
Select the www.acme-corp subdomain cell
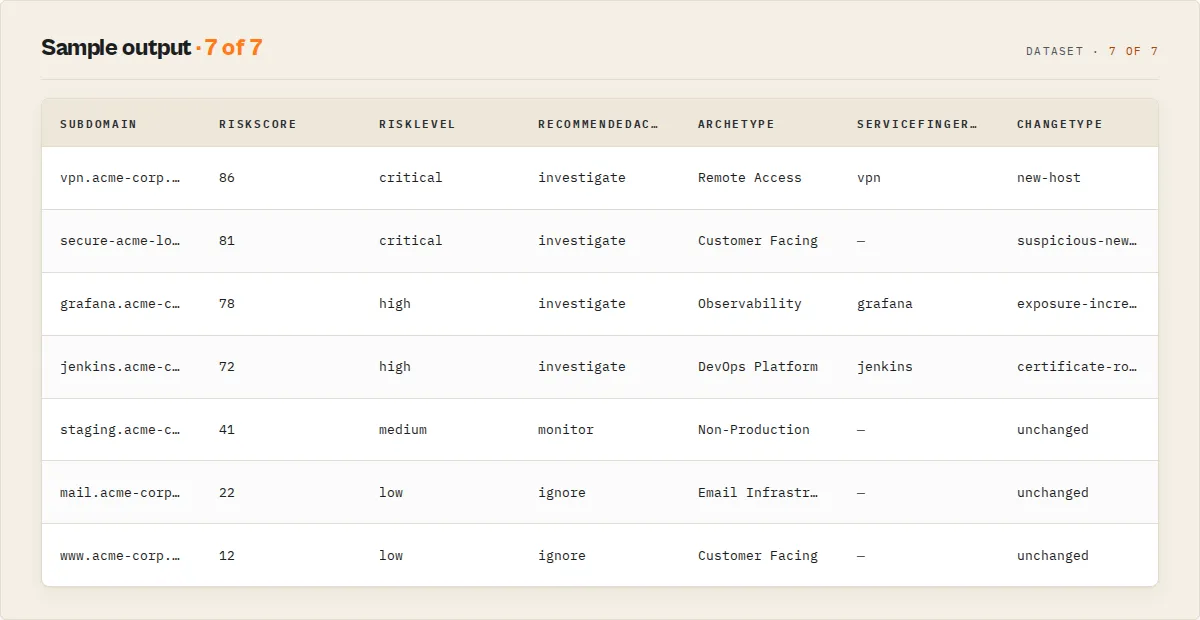(120, 556)
